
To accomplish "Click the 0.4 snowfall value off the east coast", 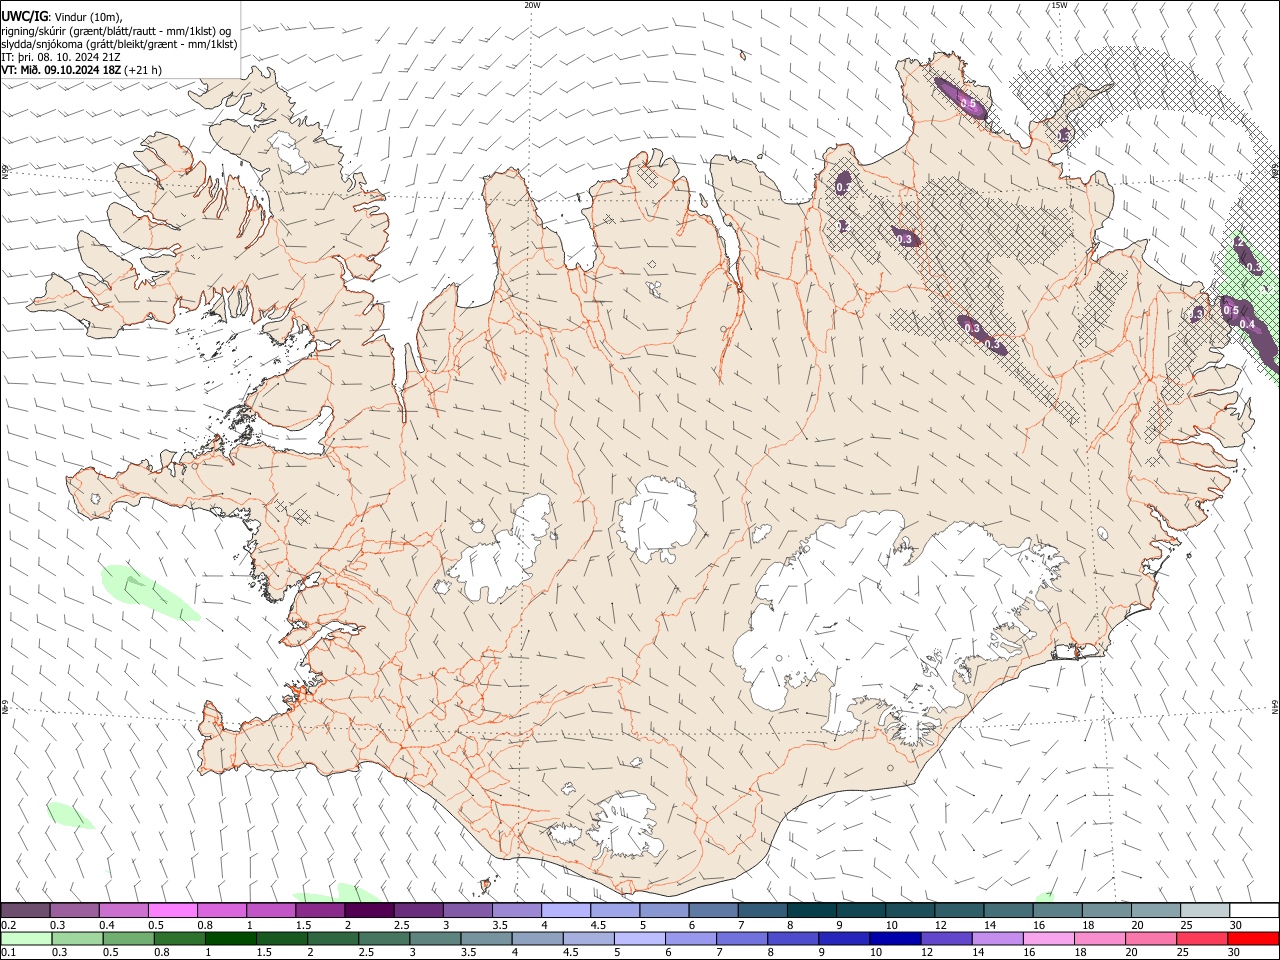I will click(1247, 324).
